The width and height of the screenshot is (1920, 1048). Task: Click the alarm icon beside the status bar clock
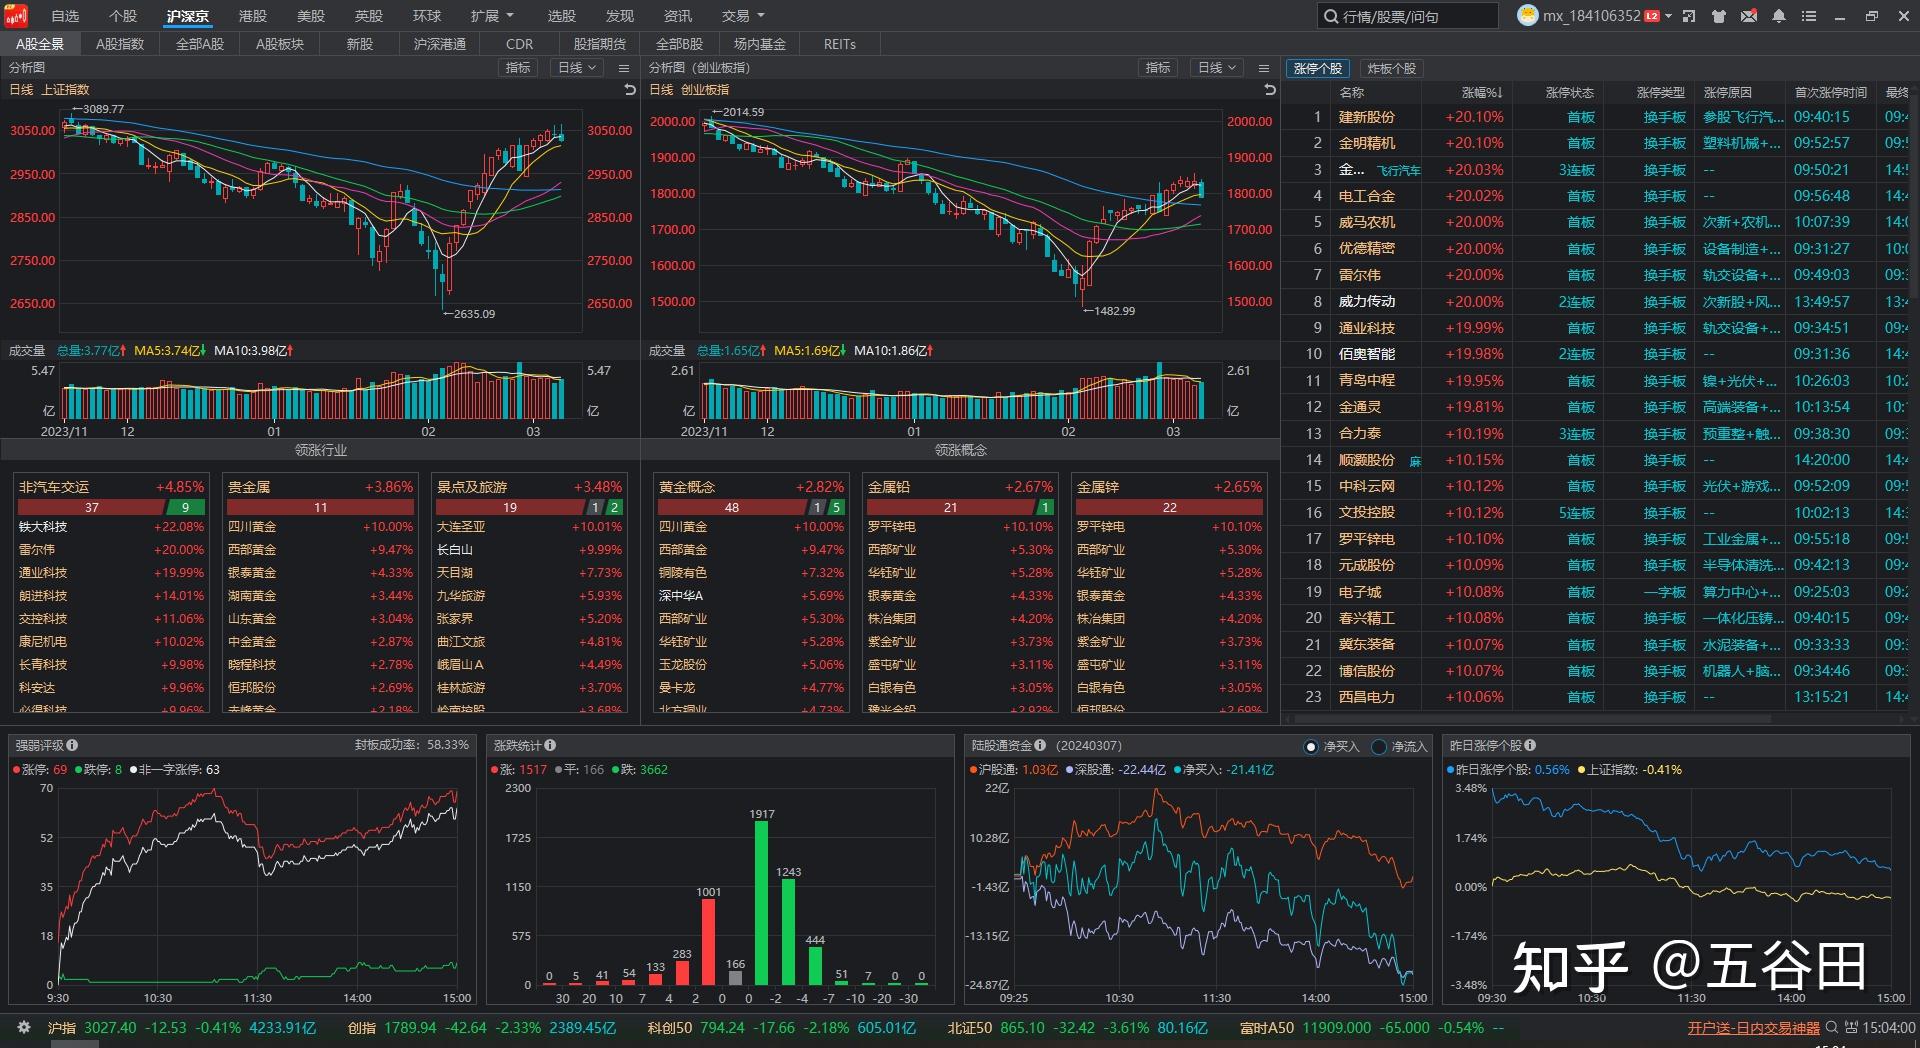[x=1852, y=1027]
